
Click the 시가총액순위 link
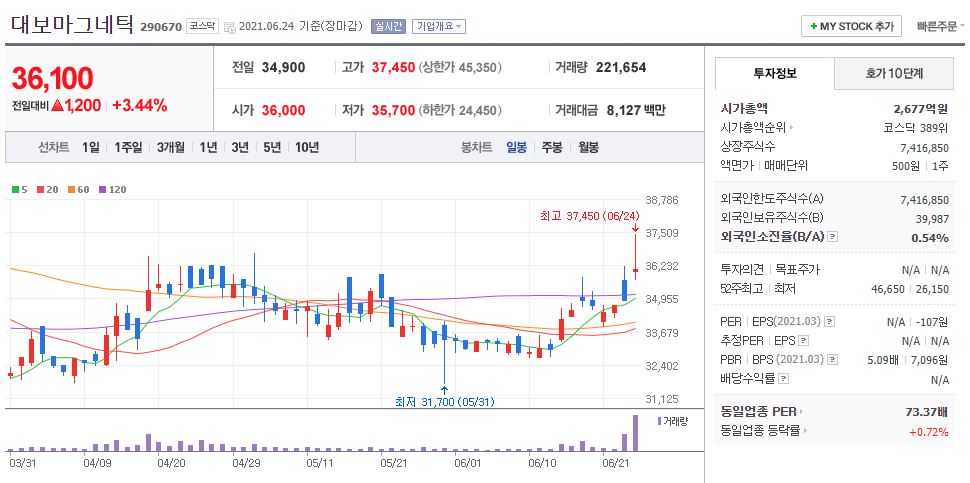click(753, 128)
